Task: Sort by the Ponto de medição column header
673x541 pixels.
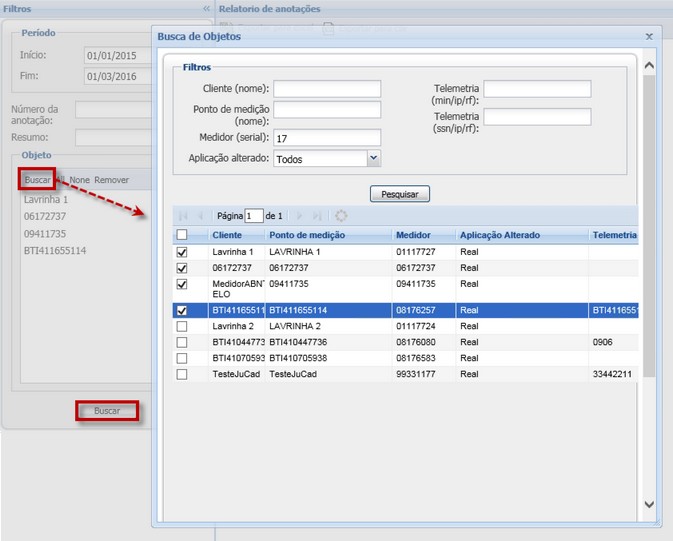Action: (x=303, y=235)
